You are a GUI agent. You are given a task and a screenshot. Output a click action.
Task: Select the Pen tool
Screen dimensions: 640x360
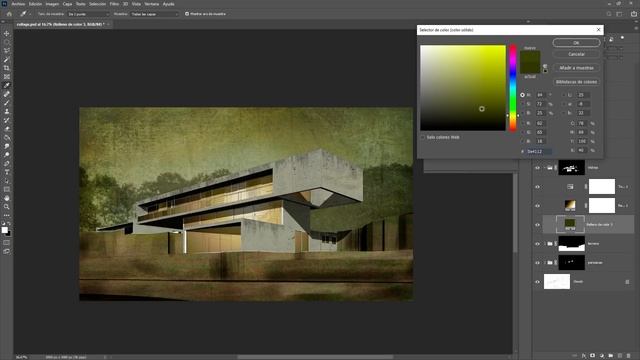(7, 164)
